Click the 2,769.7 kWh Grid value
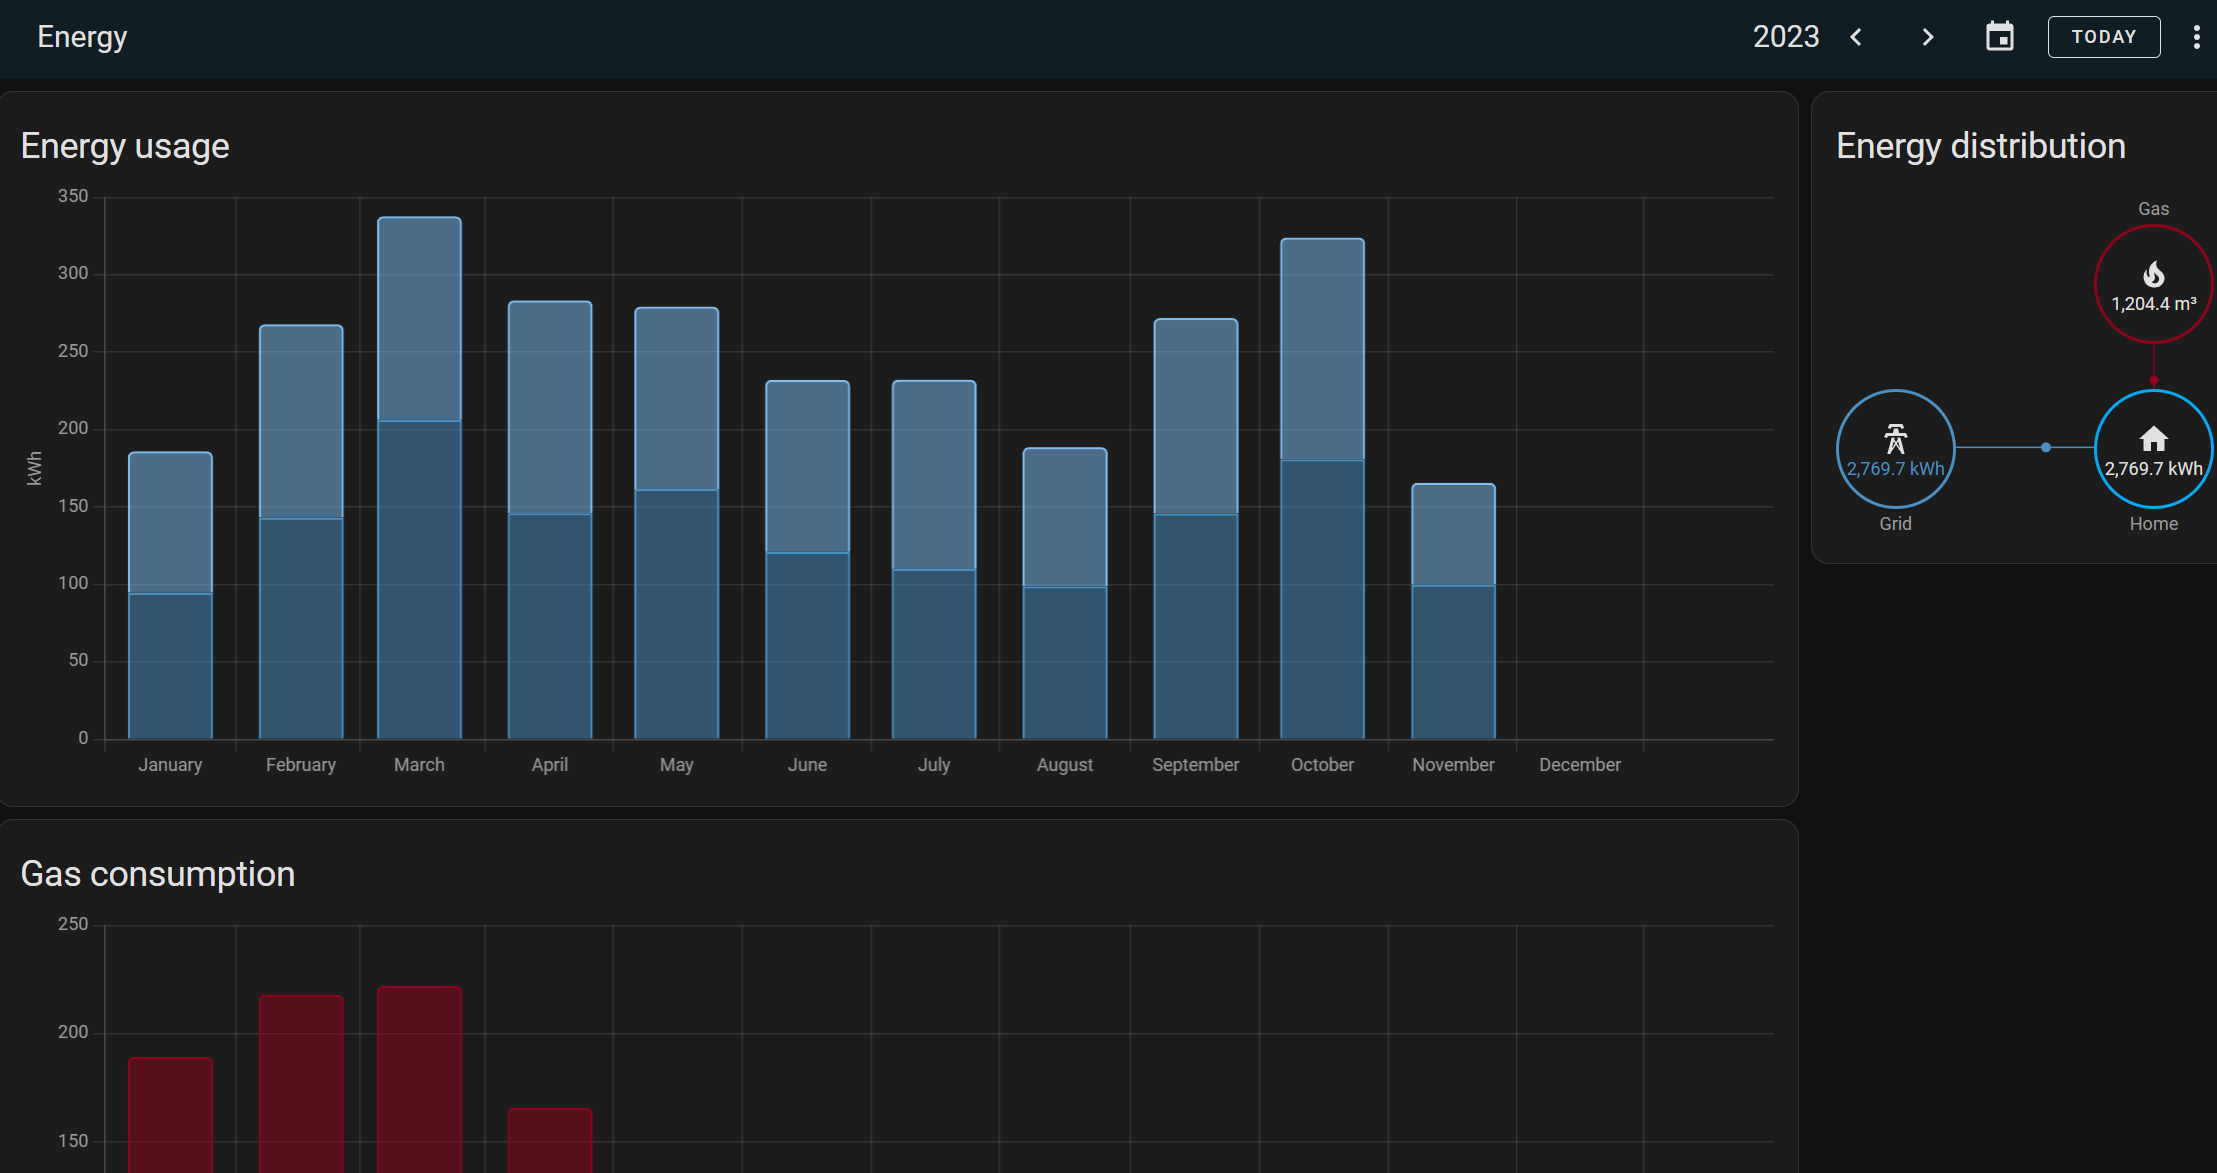Screen dimensions: 2217x1173 coord(1895,469)
